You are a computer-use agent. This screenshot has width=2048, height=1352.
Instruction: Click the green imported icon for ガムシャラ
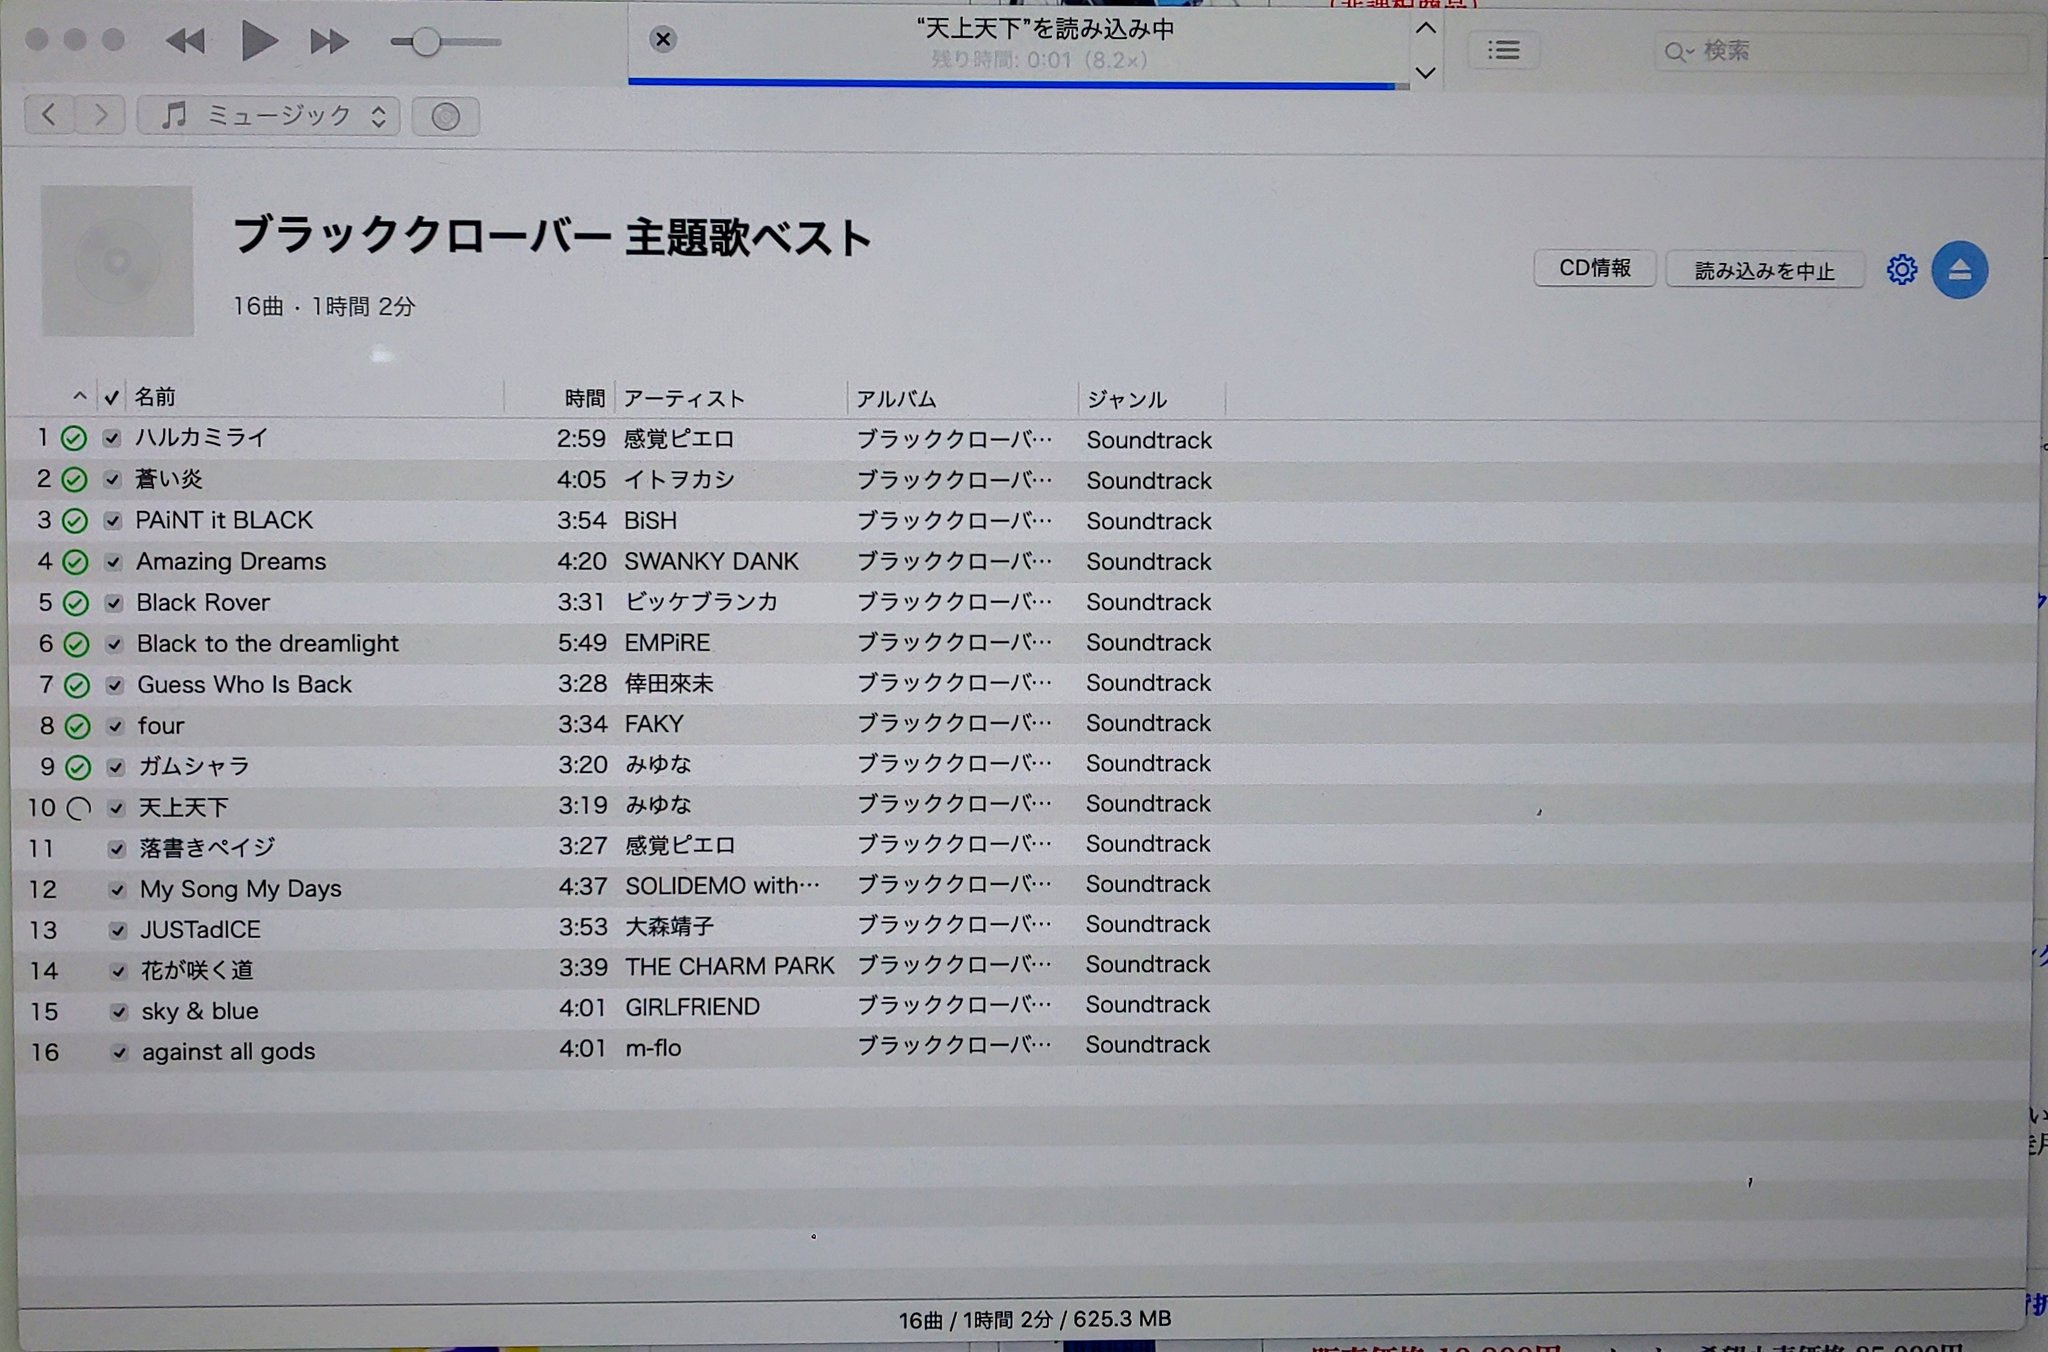78,767
